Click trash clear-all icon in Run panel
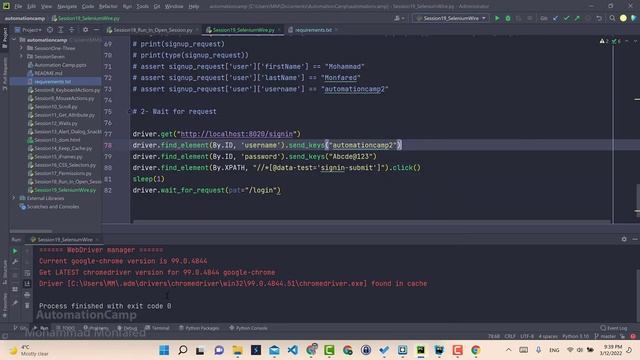Image resolution: width=640 pixels, height=360 pixels. [27, 305]
